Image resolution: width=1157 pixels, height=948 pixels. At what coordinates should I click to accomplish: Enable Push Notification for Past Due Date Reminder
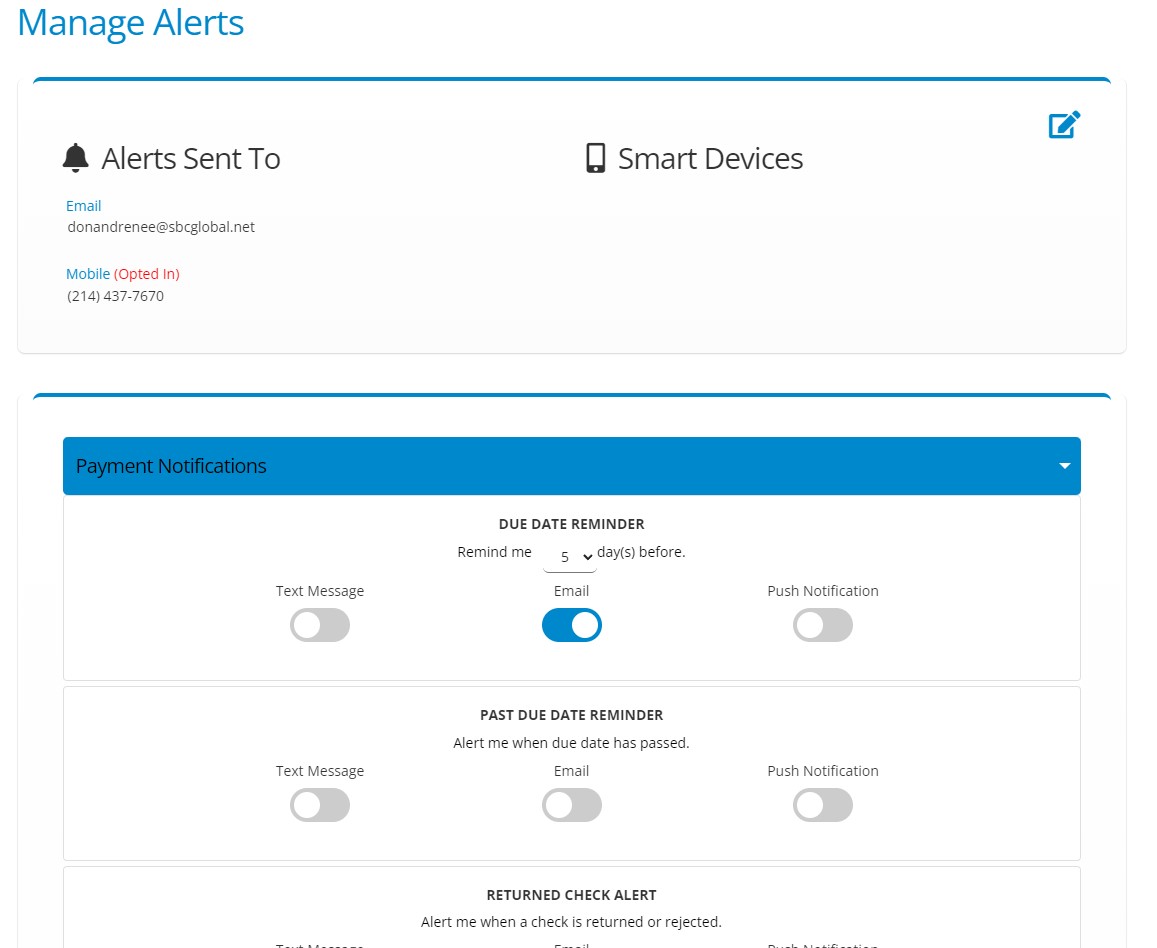823,805
